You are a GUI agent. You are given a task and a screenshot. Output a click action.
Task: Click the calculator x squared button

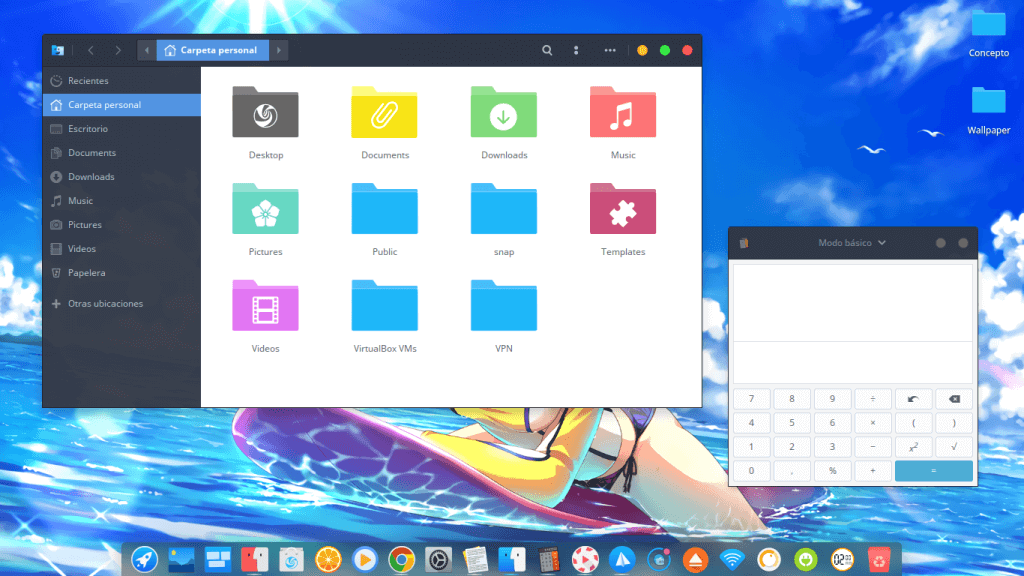coord(913,447)
